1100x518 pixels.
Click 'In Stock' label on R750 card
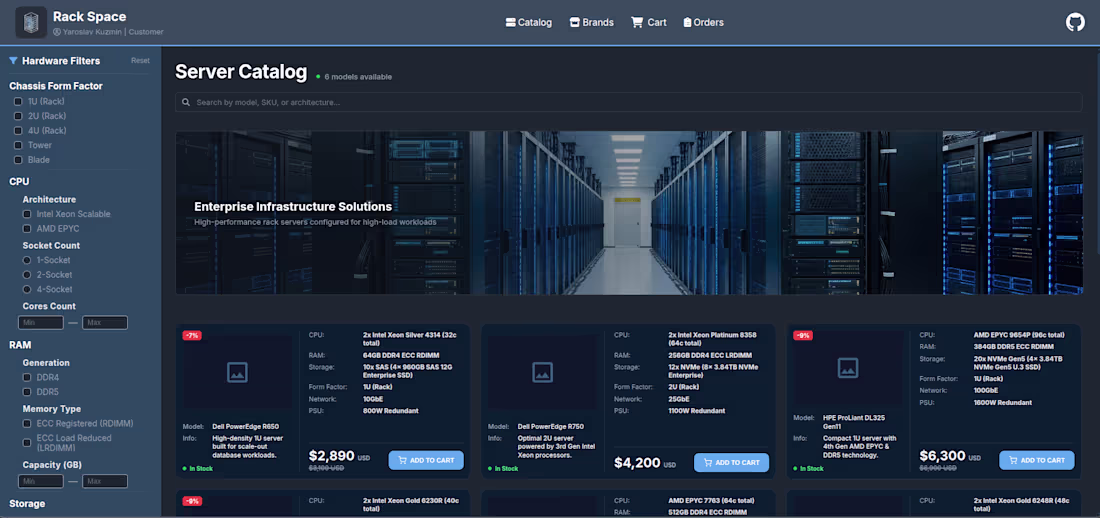(507, 469)
